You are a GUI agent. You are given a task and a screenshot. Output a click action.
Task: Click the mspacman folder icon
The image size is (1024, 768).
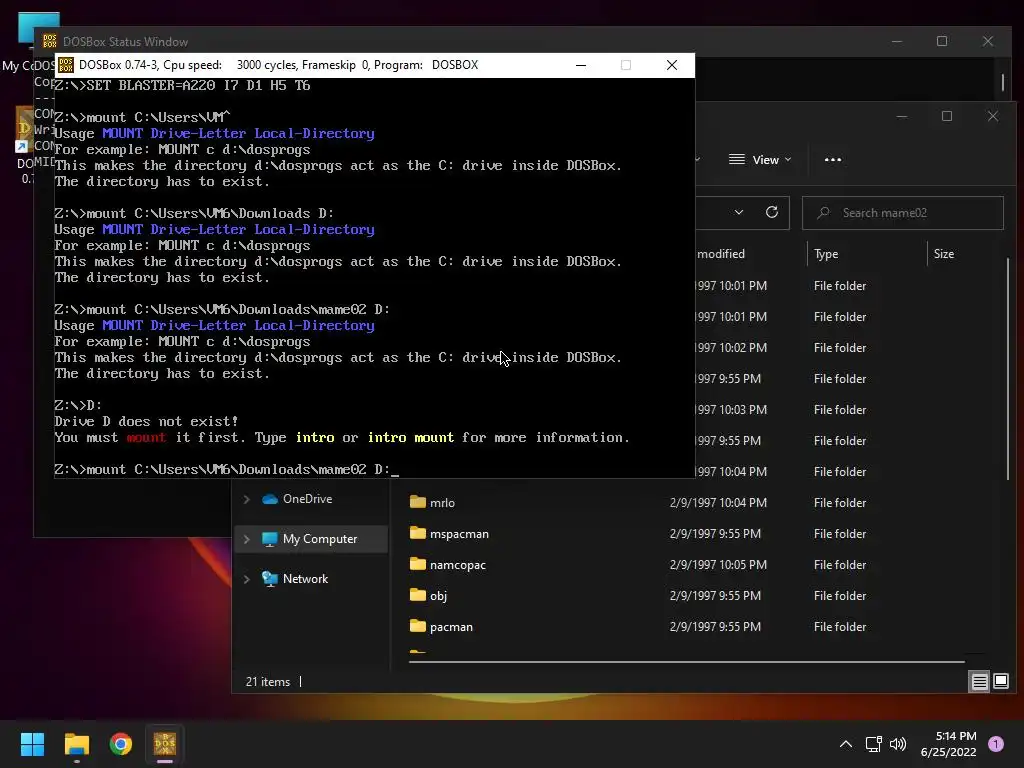pyautogui.click(x=417, y=533)
